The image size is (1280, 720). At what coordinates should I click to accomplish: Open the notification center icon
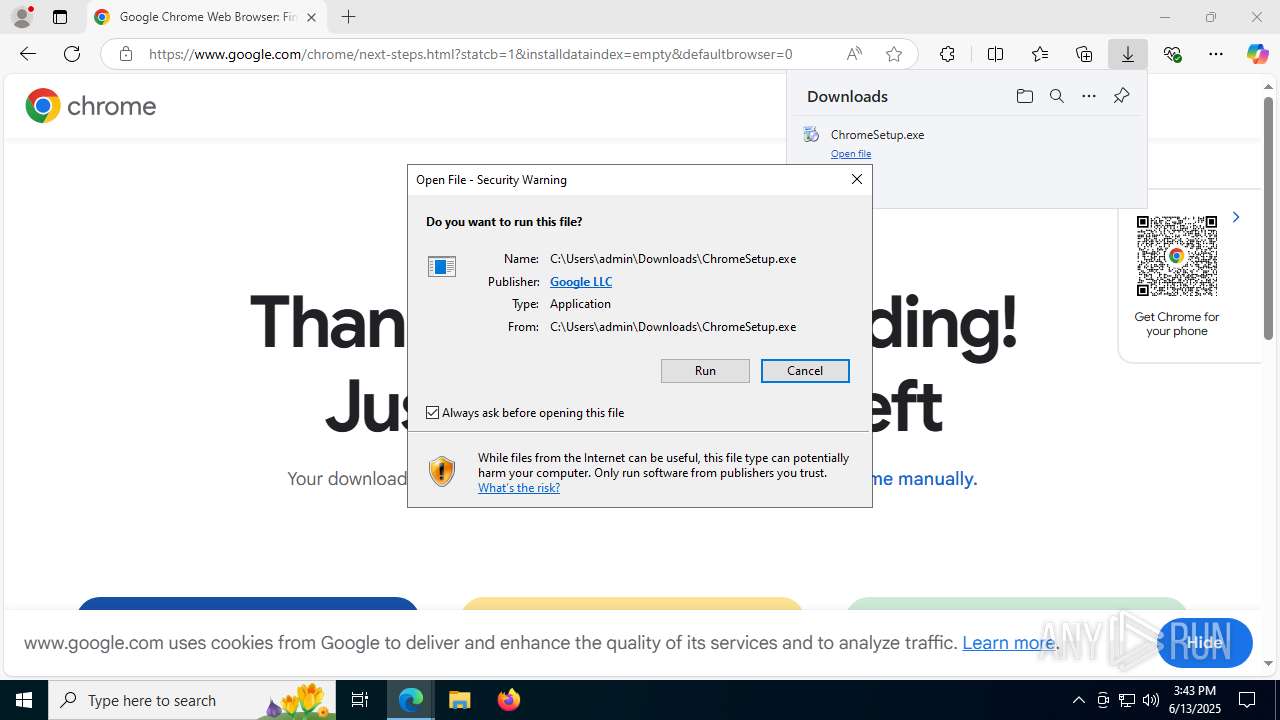point(1247,700)
